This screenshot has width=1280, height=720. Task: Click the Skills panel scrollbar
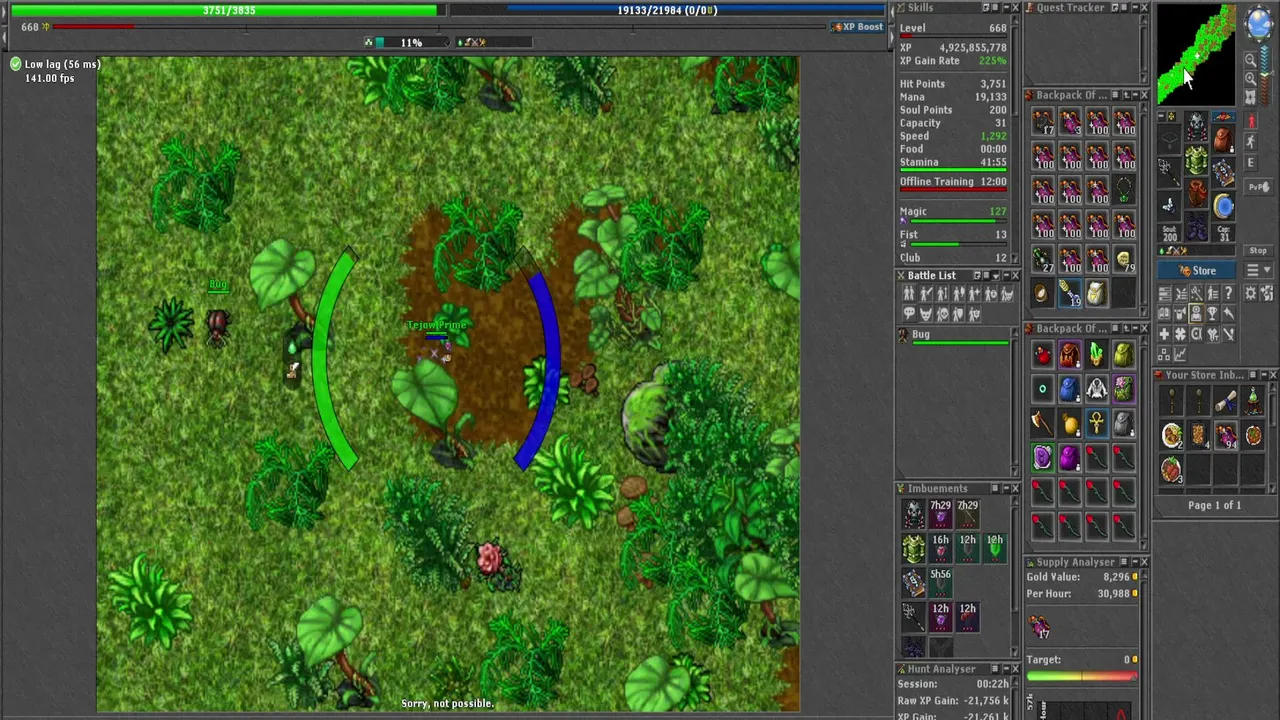click(1016, 140)
